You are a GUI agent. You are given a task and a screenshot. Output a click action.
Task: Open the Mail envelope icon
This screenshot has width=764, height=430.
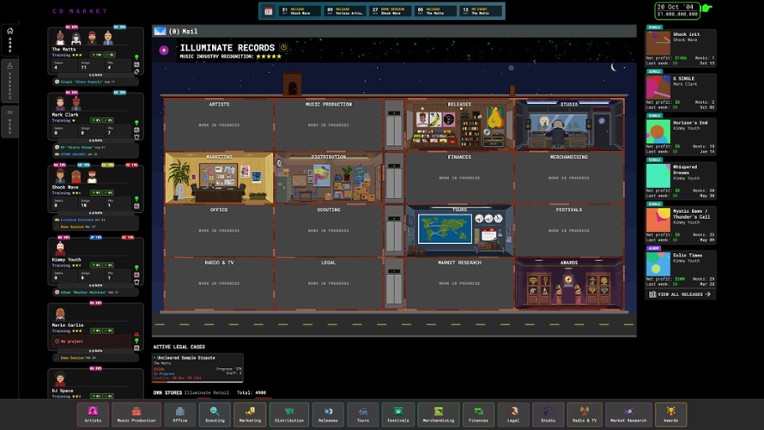point(160,31)
